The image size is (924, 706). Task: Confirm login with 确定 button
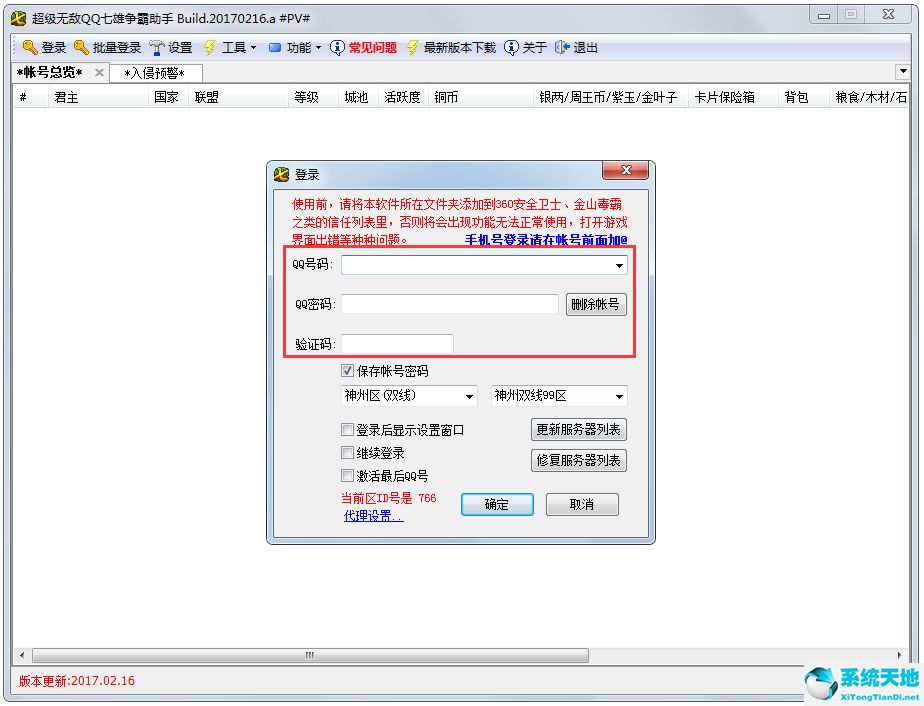pyautogui.click(x=497, y=504)
